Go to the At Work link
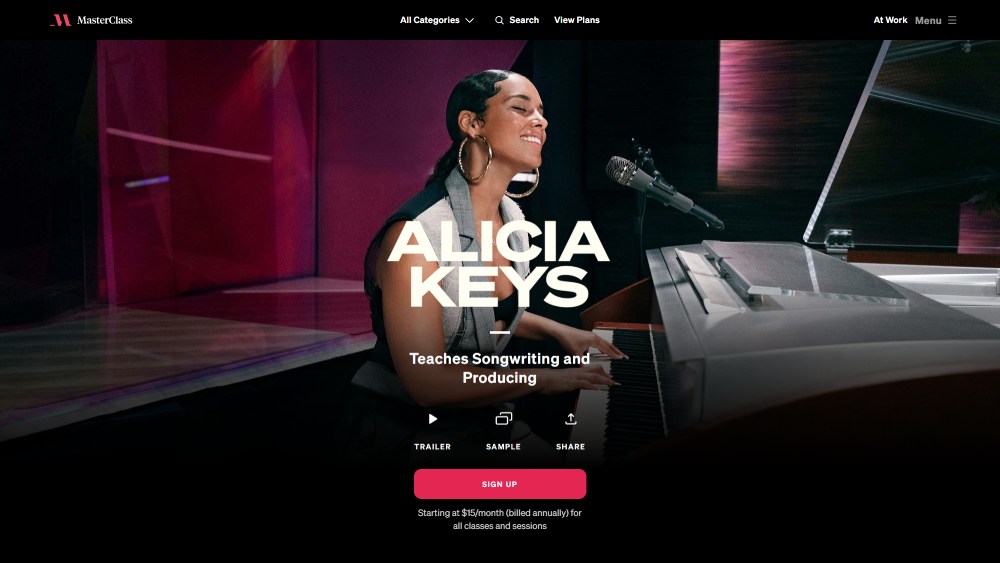This screenshot has height=563, width=1000. tap(890, 20)
